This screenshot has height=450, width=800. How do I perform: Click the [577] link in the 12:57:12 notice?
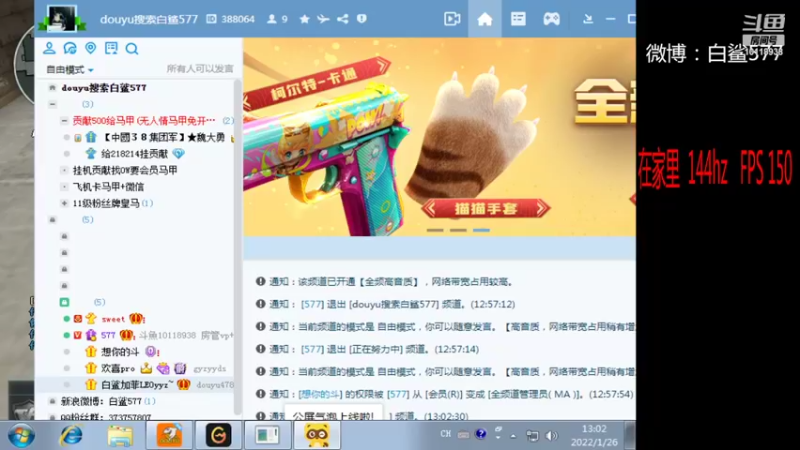(x=312, y=304)
